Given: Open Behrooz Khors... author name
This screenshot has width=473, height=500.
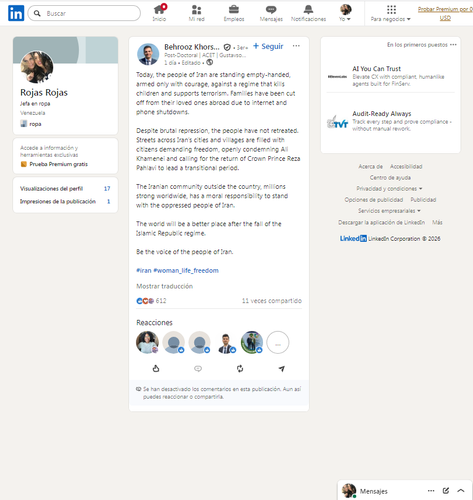Looking at the screenshot, I should (x=192, y=47).
